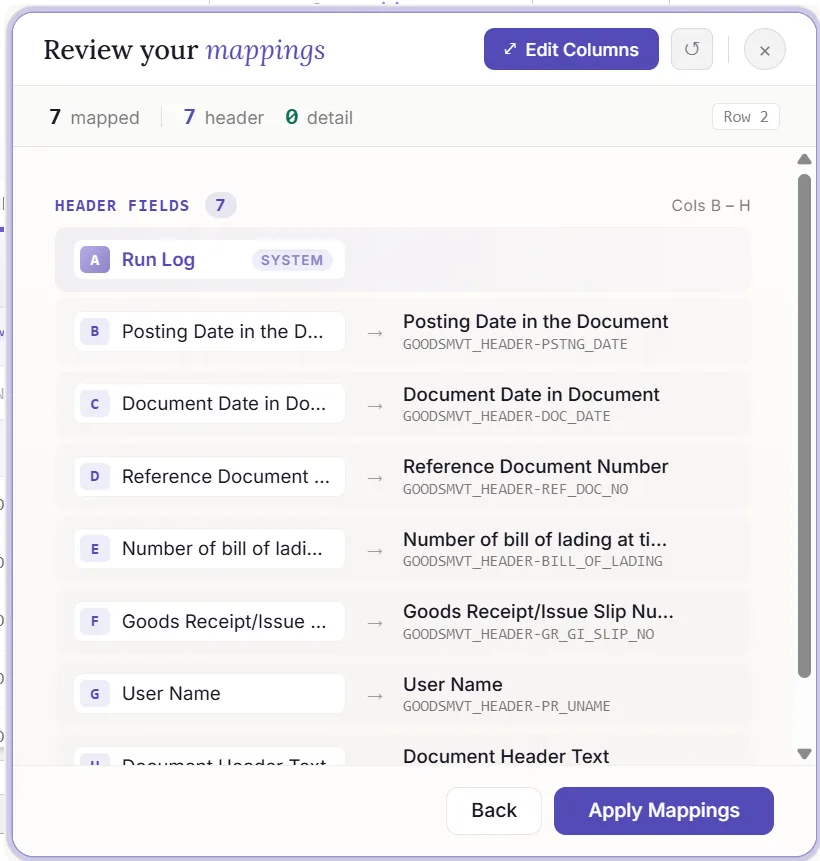Viewport: 820px width, 861px height.
Task: Click the reset mappings circular arrow icon
Action: click(691, 49)
